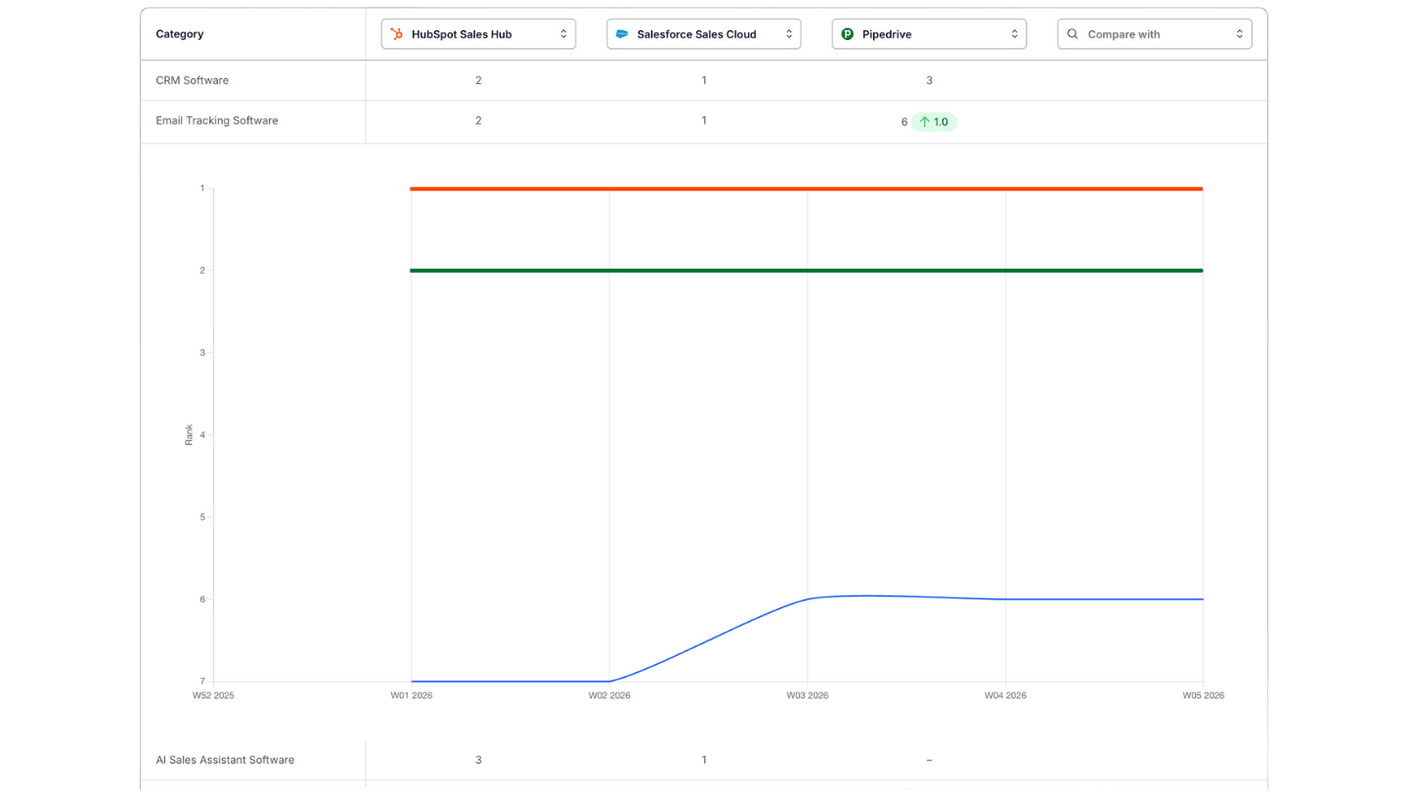Viewport: 1408px width, 792px height.
Task: Click Salesforce's rank 1 in AI Sales Assistant
Action: pyautogui.click(x=704, y=760)
